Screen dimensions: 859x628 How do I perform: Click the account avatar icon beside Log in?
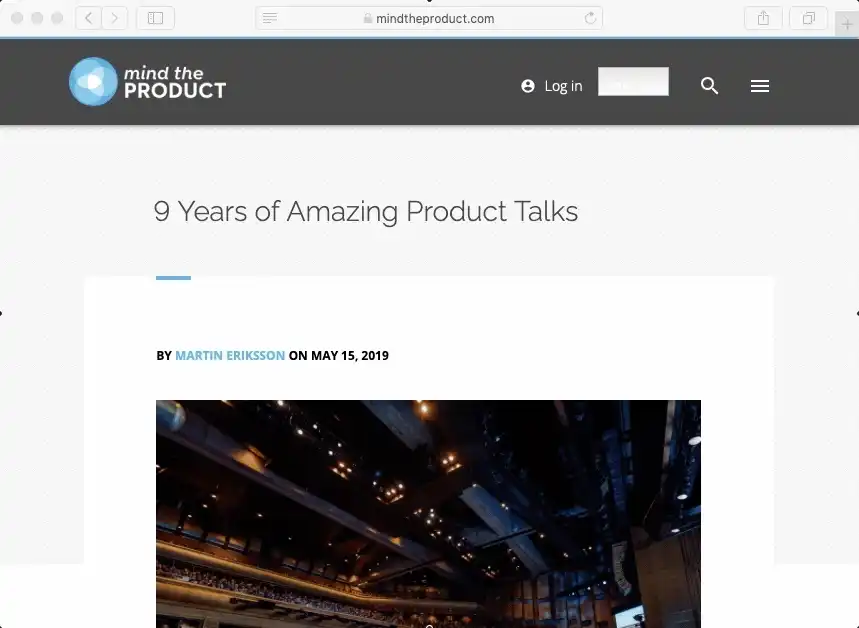click(x=528, y=86)
